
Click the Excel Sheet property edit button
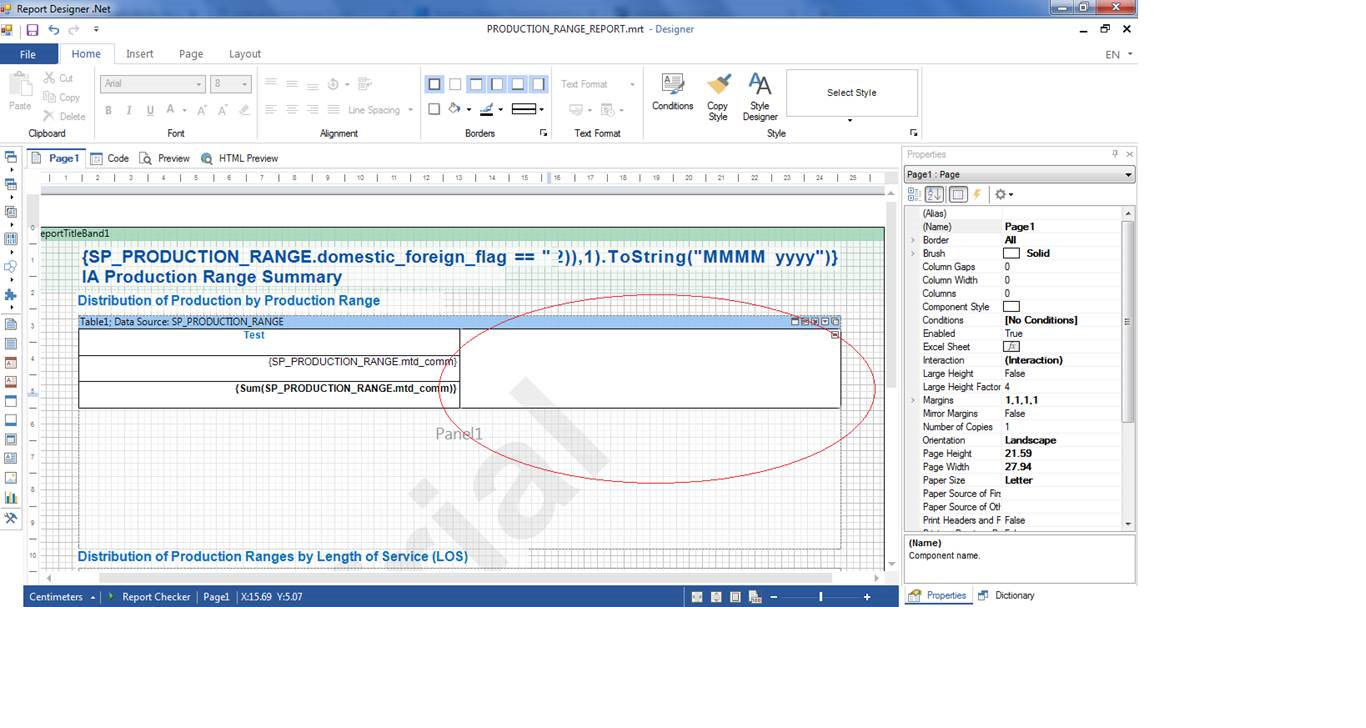[x=1011, y=347]
